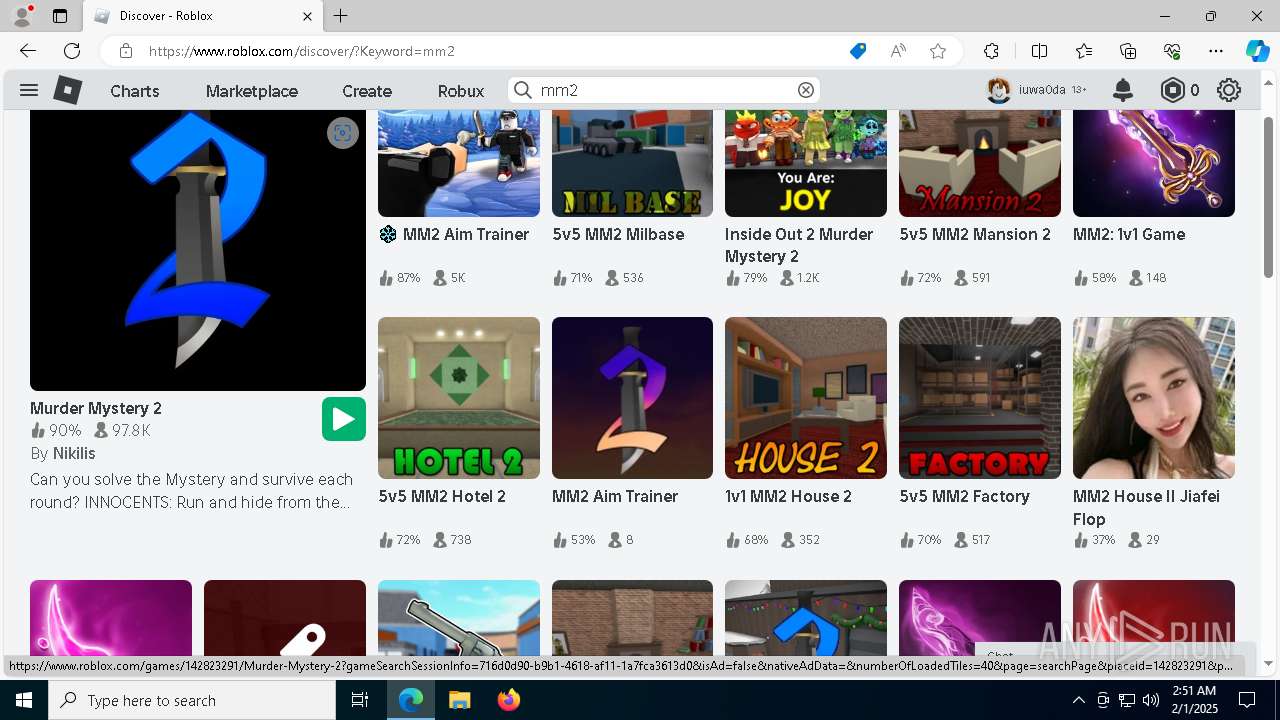Open 5v5 MM2 Milbase game
The height and width of the screenshot is (720, 1280).
[632, 163]
